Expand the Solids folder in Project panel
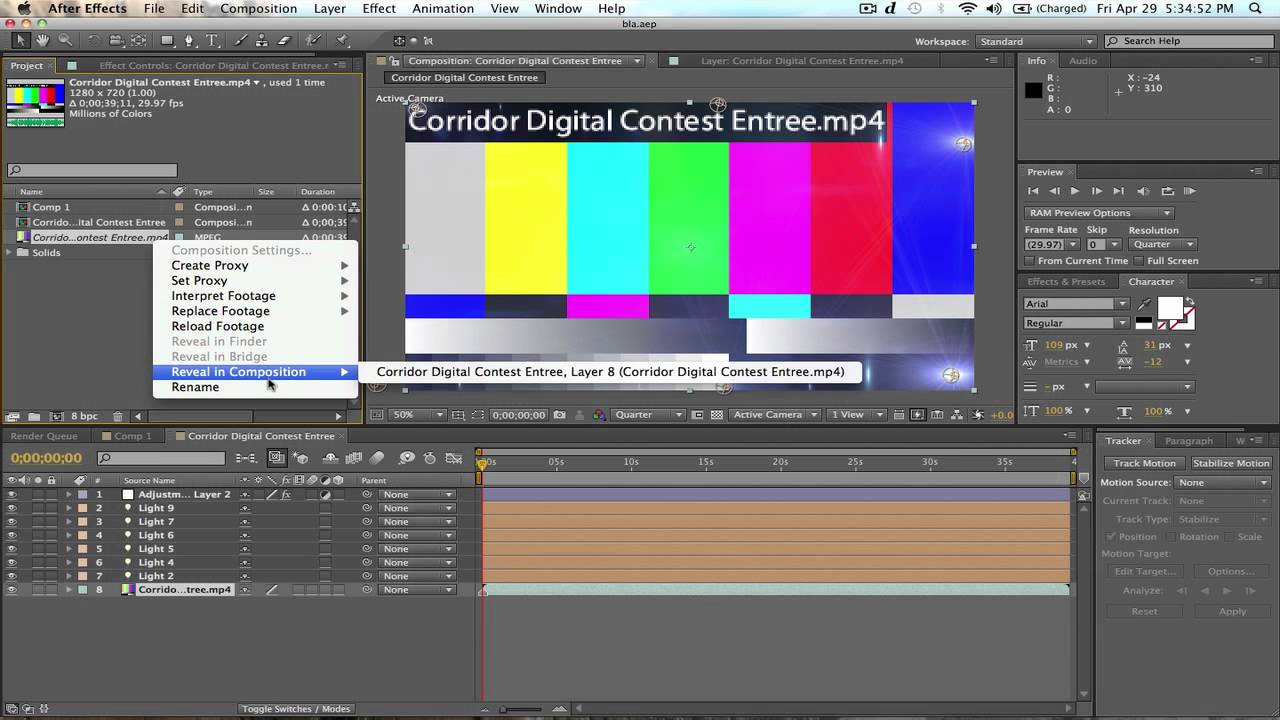The height and width of the screenshot is (720, 1280). tap(10, 252)
